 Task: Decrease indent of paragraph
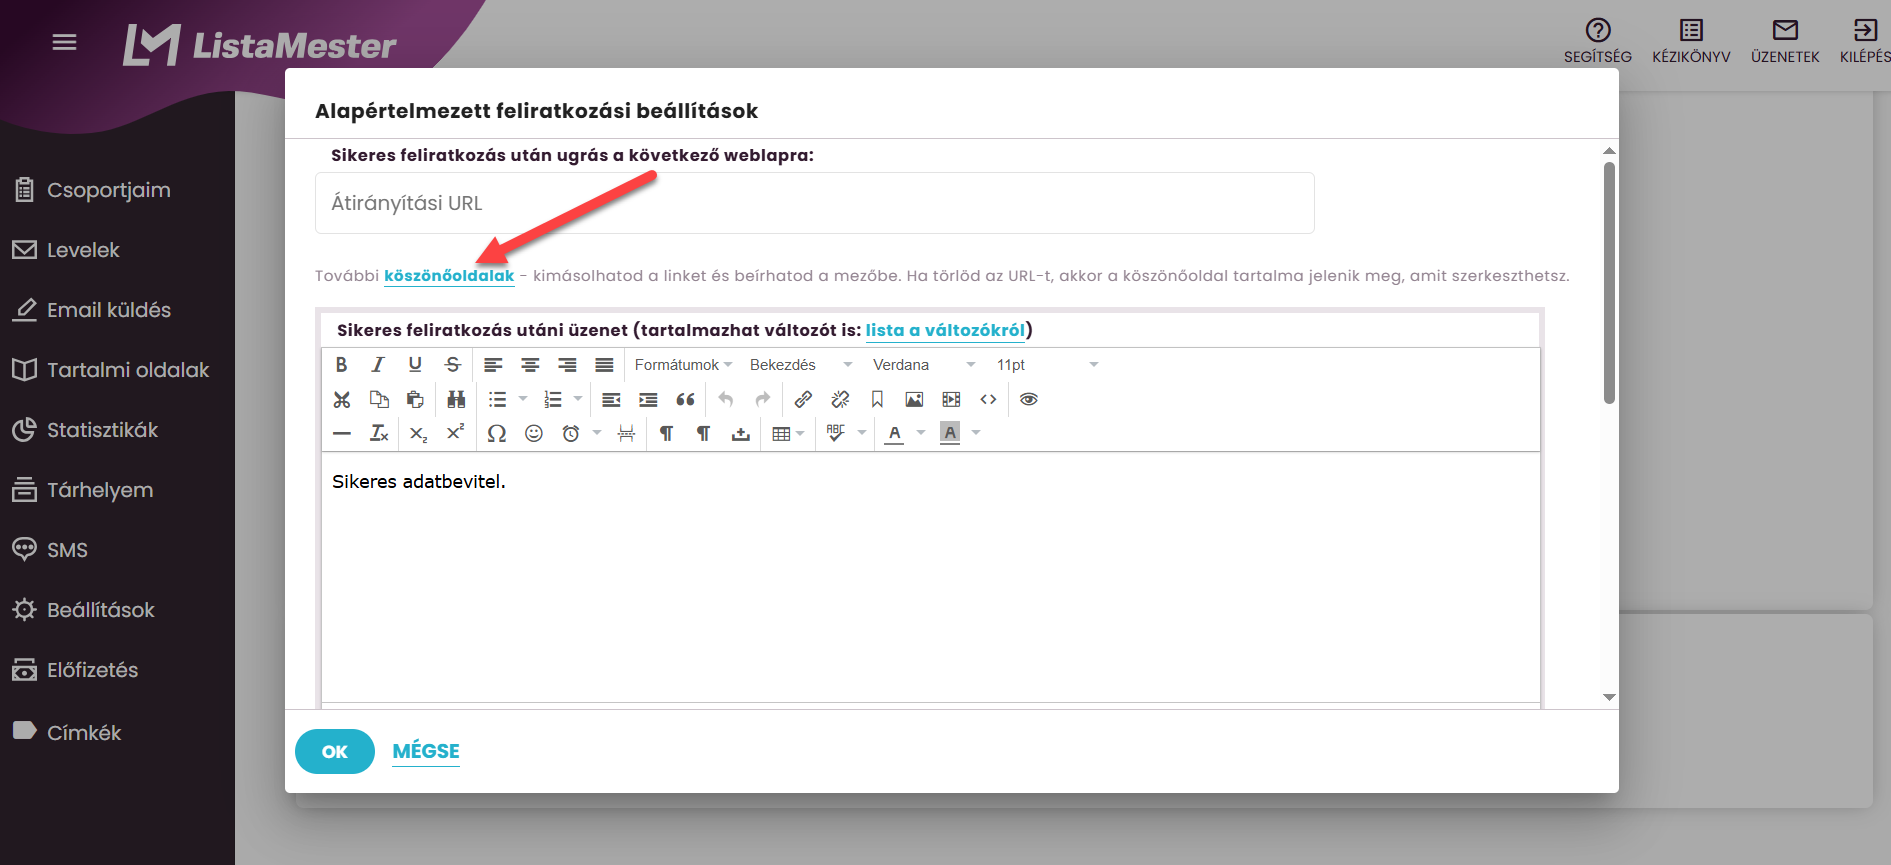pos(611,399)
